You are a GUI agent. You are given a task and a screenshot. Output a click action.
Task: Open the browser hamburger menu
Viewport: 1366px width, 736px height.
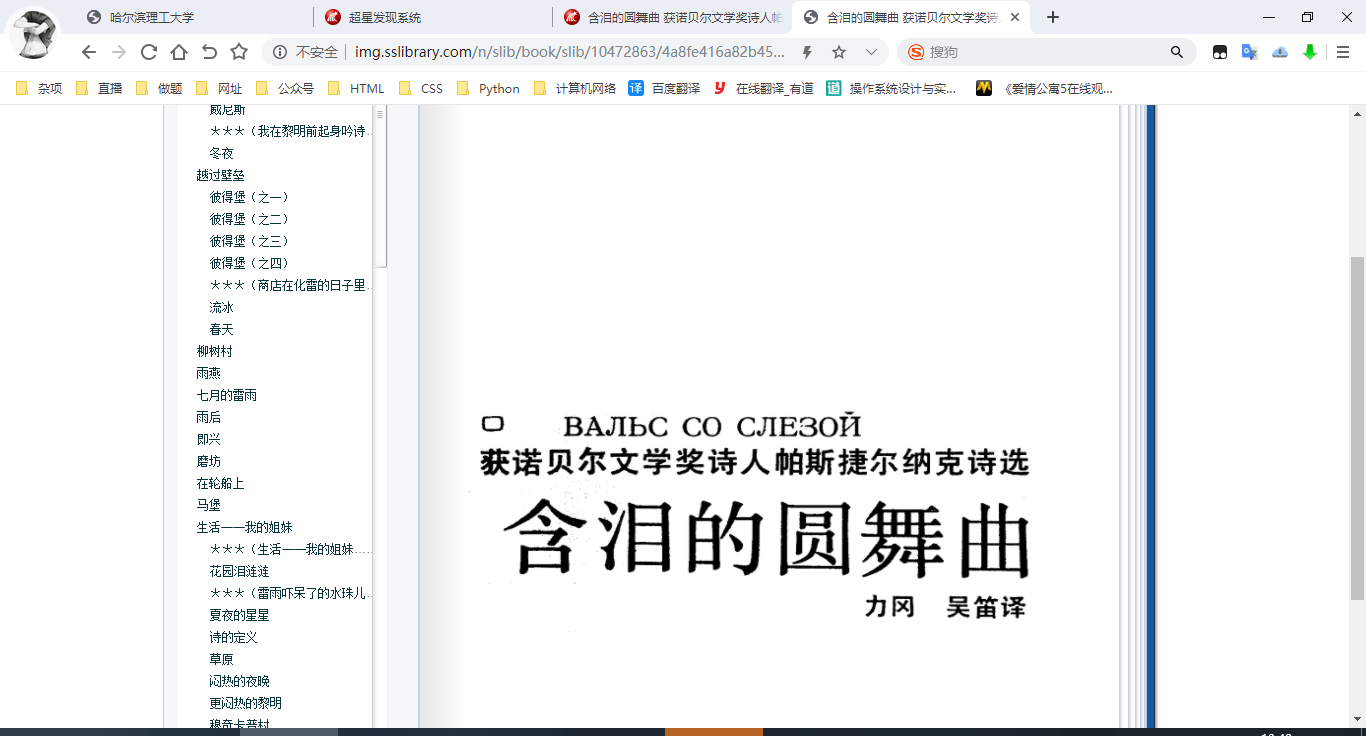pos(1343,52)
